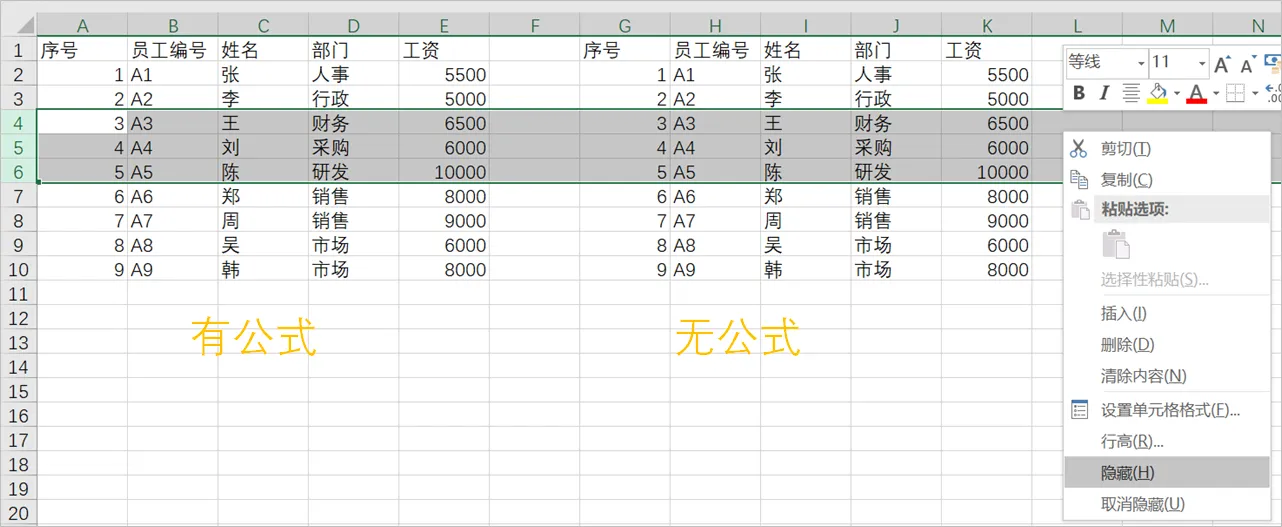Apply center alignment from mini toolbar
The image size is (1282, 527).
click(1131, 93)
